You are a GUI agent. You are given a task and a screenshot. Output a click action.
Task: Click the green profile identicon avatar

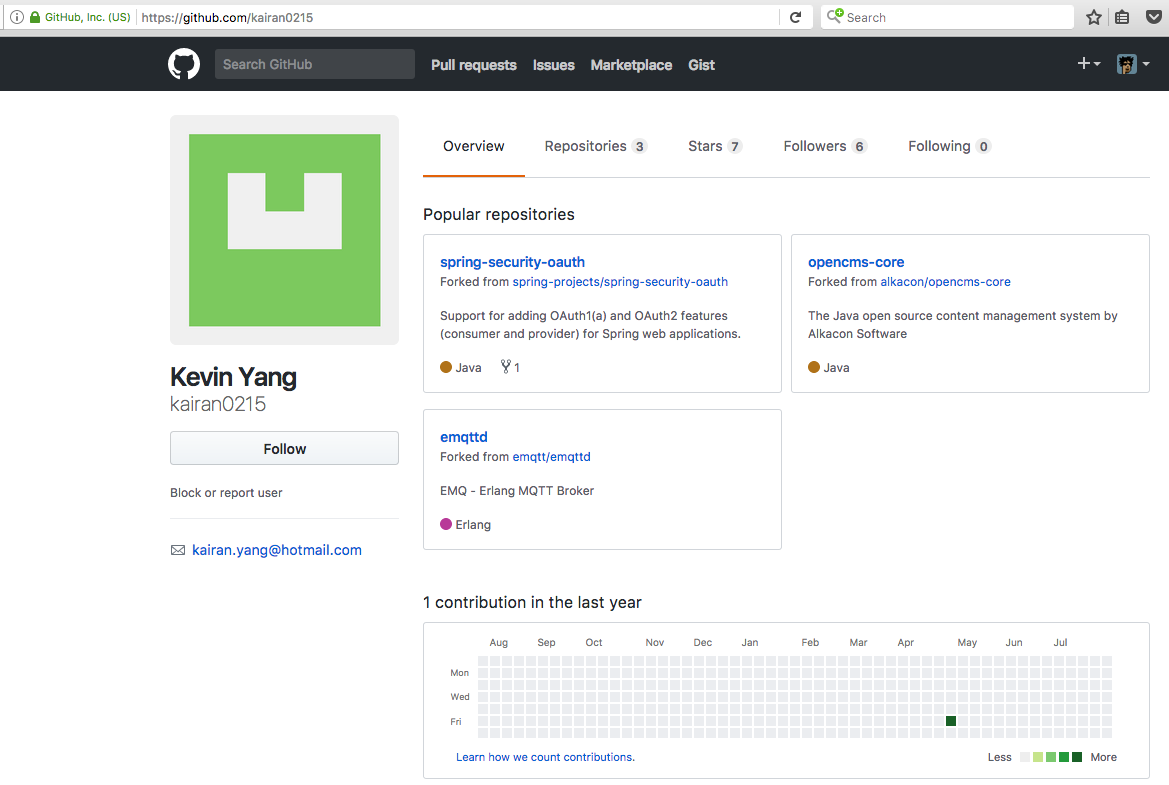click(x=284, y=230)
